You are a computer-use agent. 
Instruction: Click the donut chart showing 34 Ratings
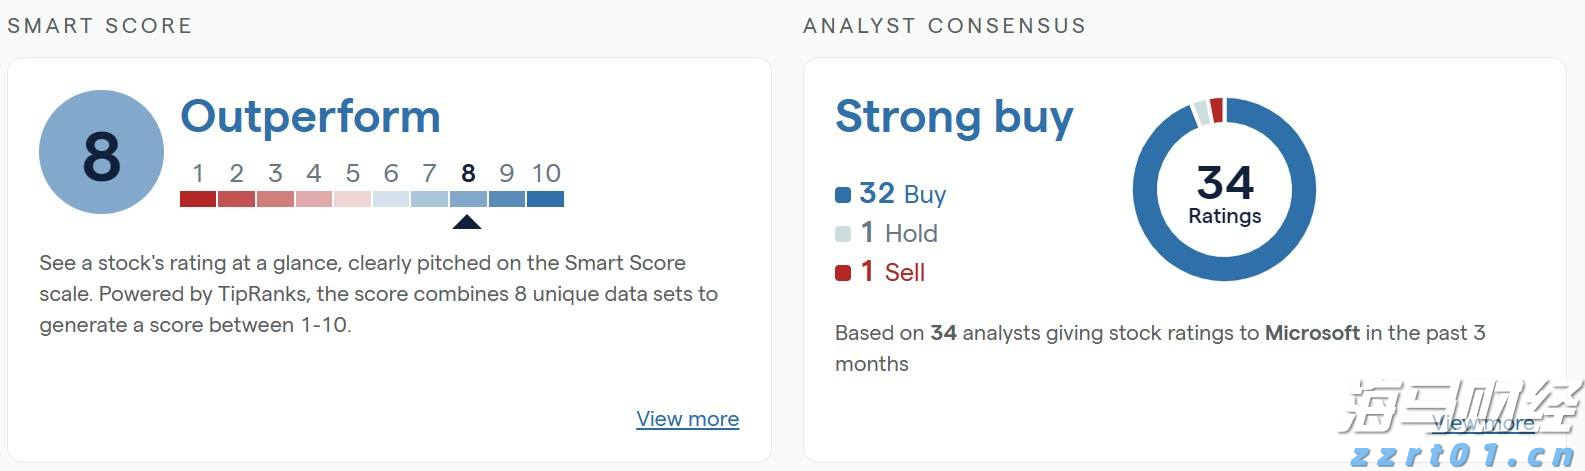coord(1224,189)
